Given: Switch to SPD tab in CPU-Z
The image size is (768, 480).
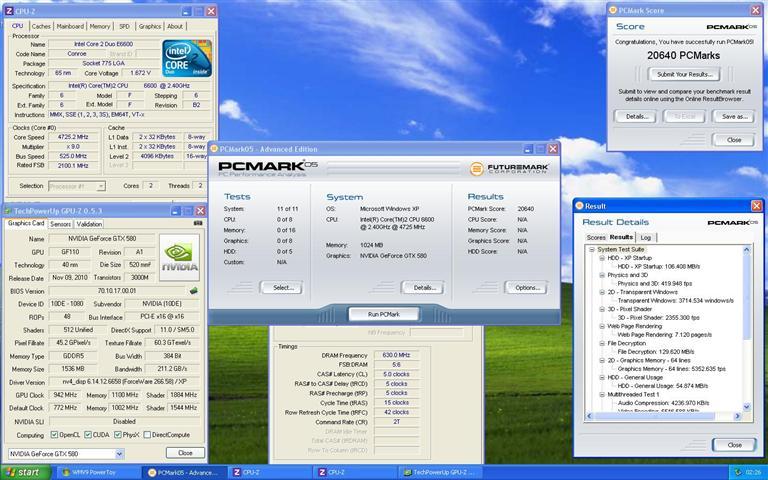Looking at the screenshot, I should 124,26.
